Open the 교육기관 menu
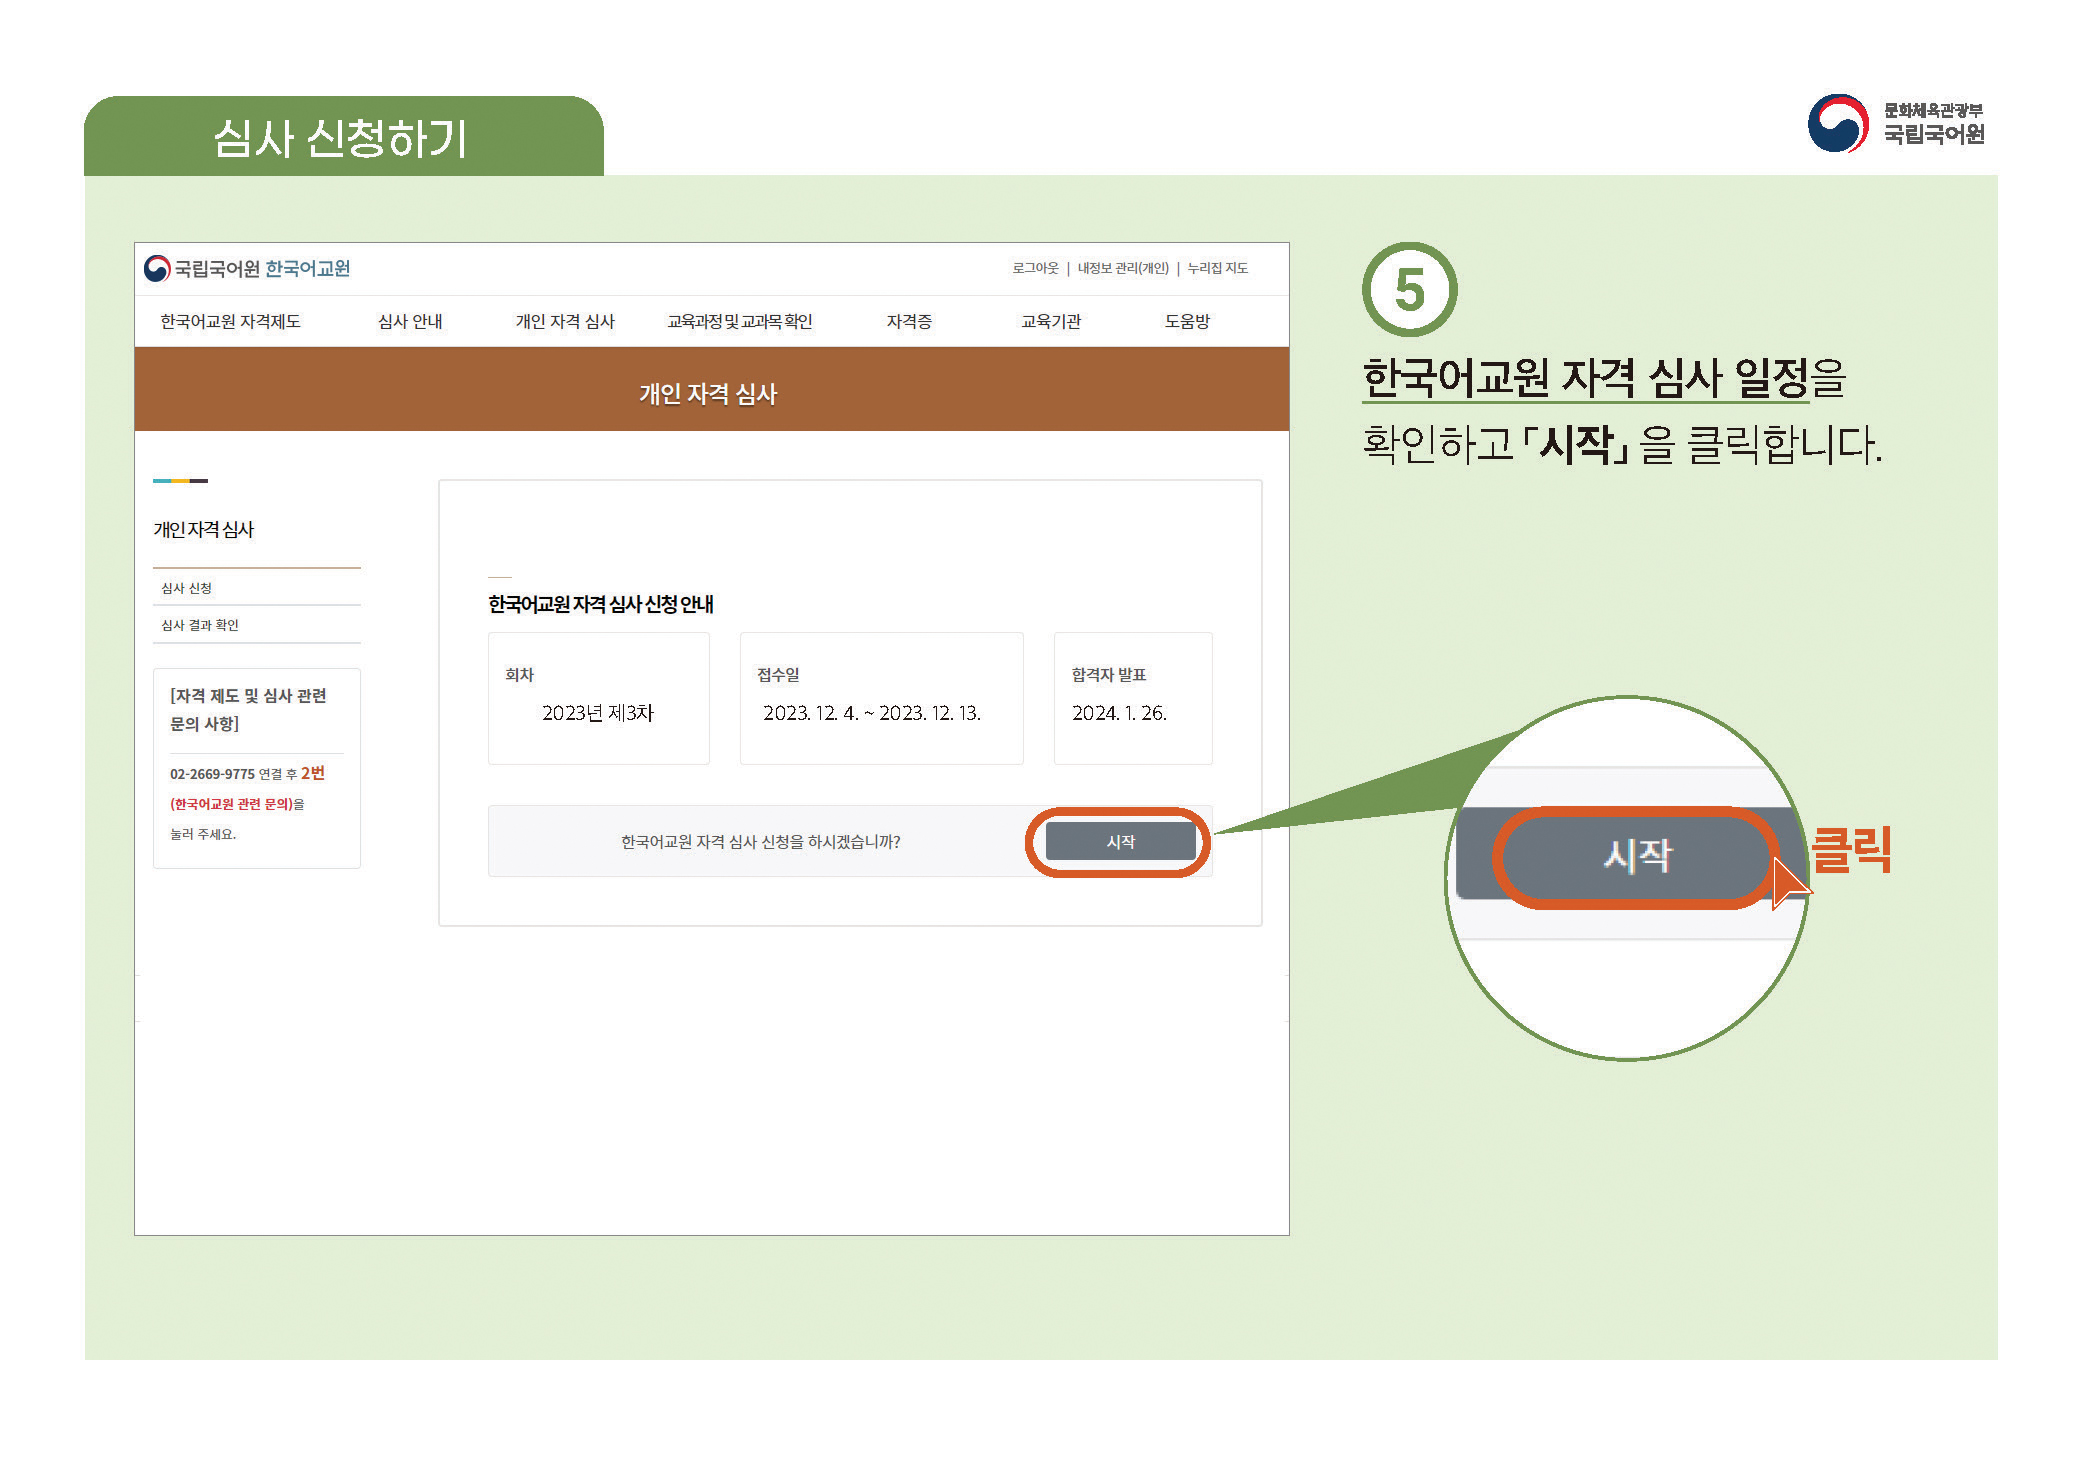The image size is (2082, 1472). [x=1050, y=321]
